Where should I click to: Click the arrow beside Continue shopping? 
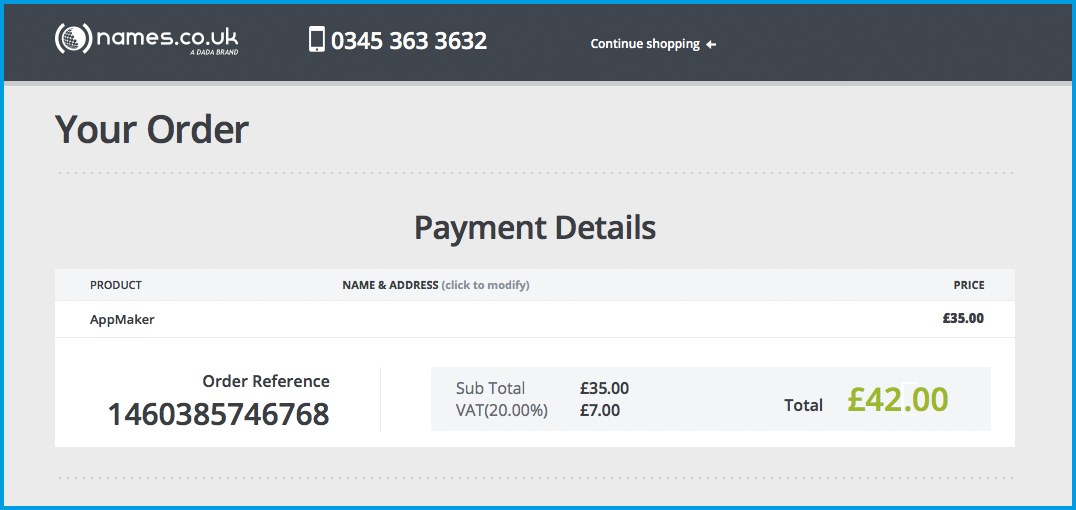pyautogui.click(x=711, y=44)
